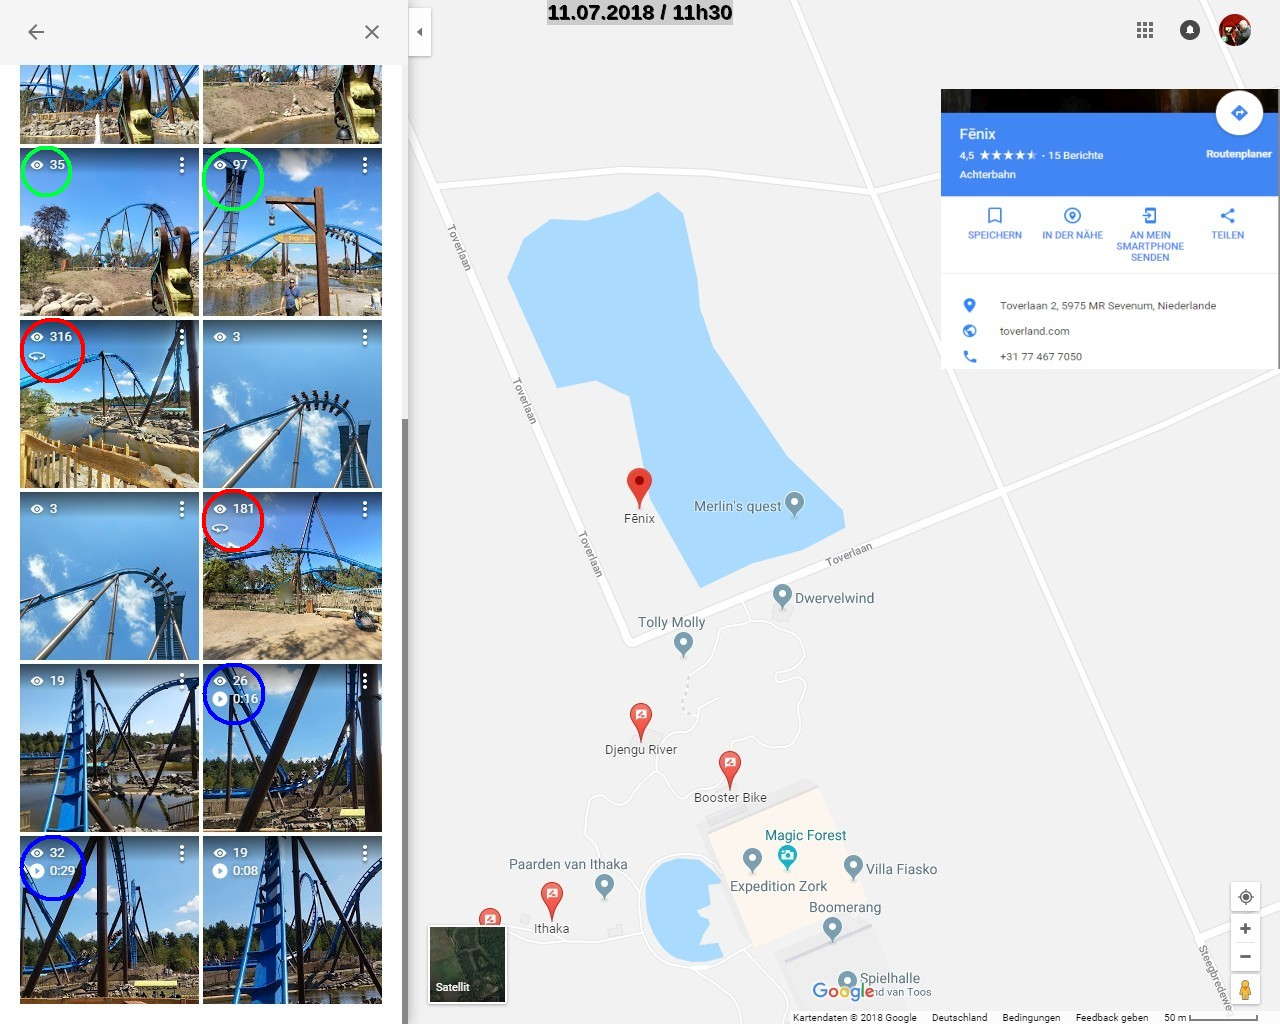Viewport: 1280px width, 1024px height.
Task: Send place to smartphone icon
Action: [x=1150, y=216]
